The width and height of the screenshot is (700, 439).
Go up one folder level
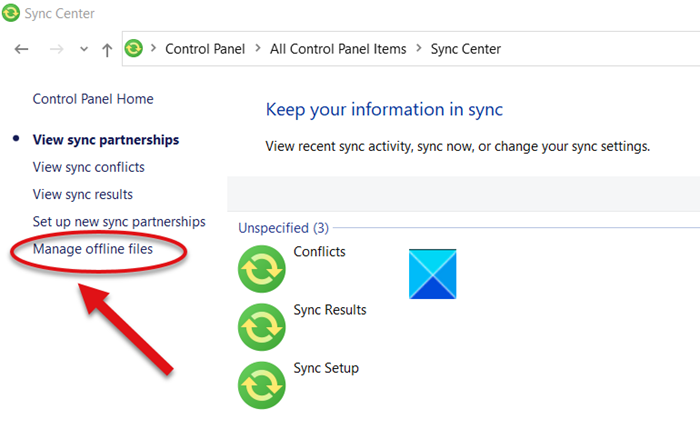click(x=107, y=49)
